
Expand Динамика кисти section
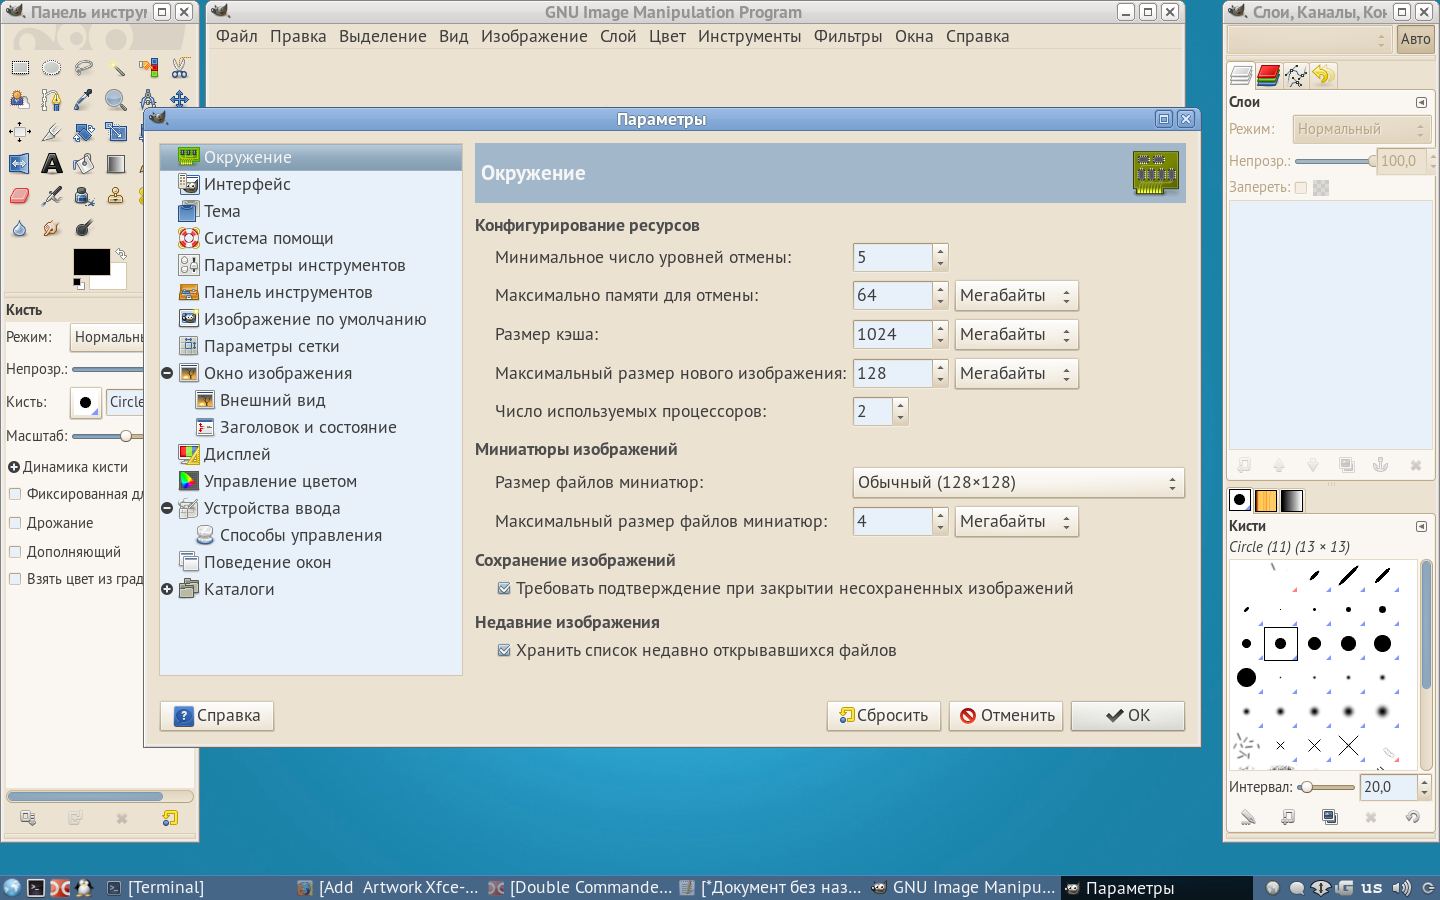coord(14,467)
